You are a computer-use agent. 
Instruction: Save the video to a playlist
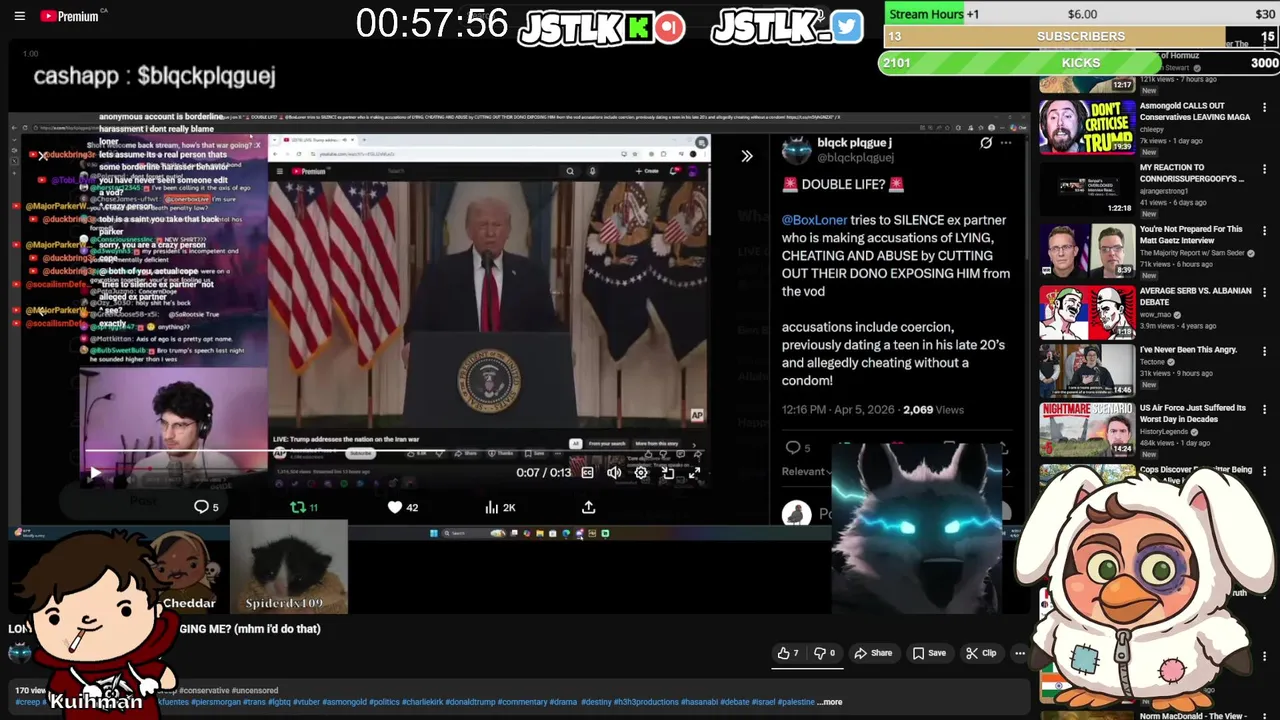928,653
